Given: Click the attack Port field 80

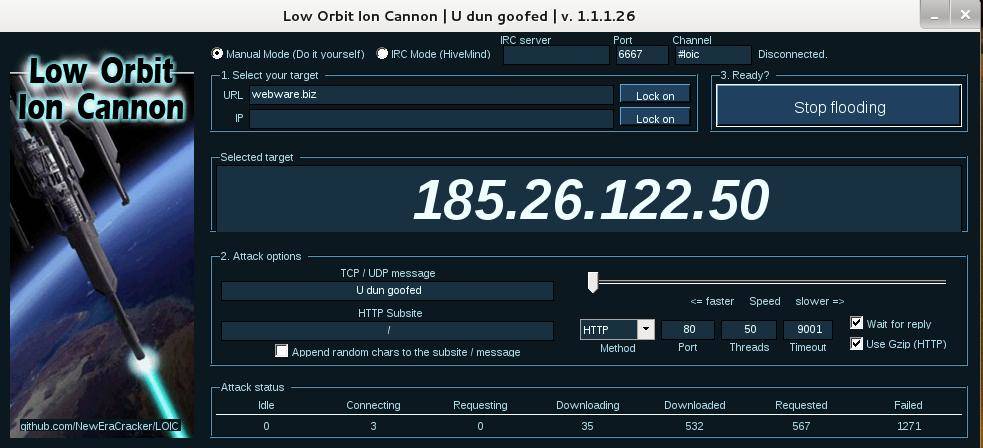Looking at the screenshot, I should click(688, 330).
